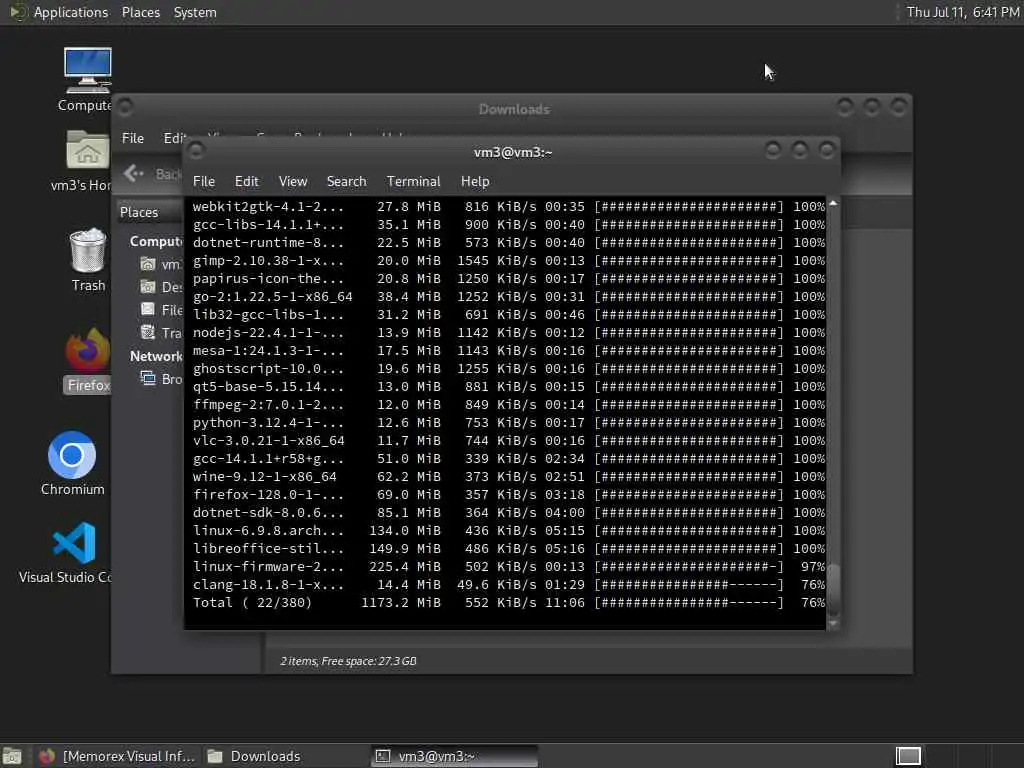Open the terminal View menu
This screenshot has height=768, width=1024.
[293, 181]
